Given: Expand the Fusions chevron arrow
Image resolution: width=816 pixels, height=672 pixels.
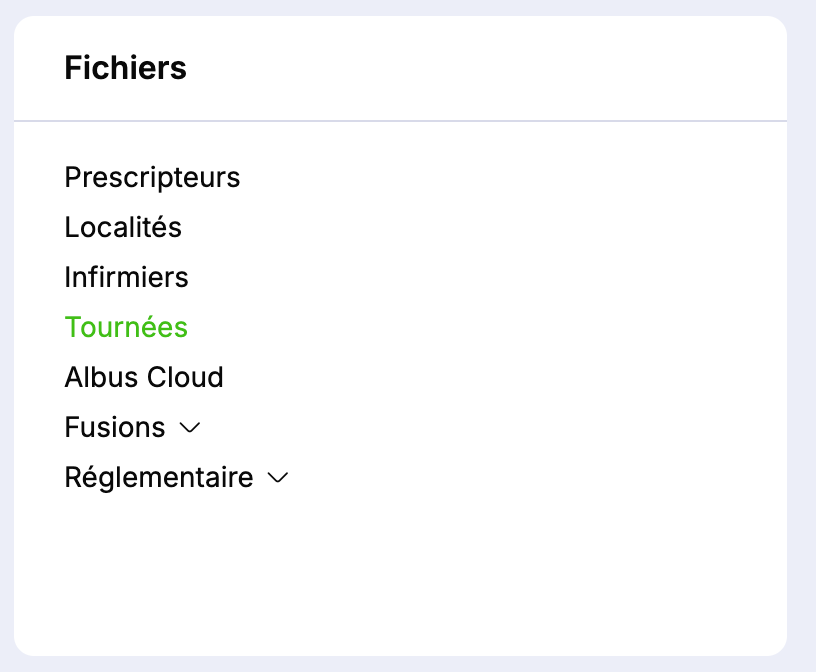Looking at the screenshot, I should [x=189, y=428].
